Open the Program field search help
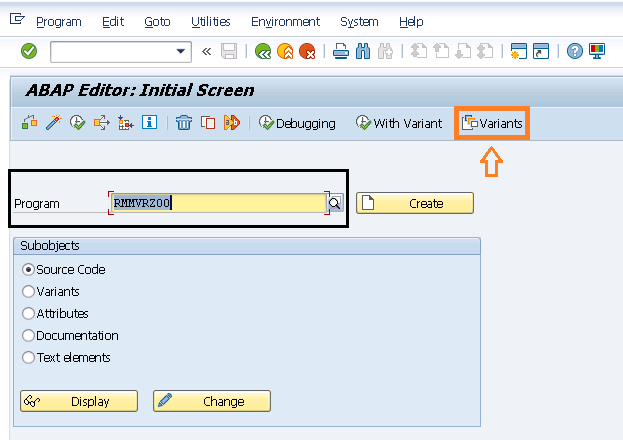Viewport: 623px width, 440px height. [x=335, y=203]
